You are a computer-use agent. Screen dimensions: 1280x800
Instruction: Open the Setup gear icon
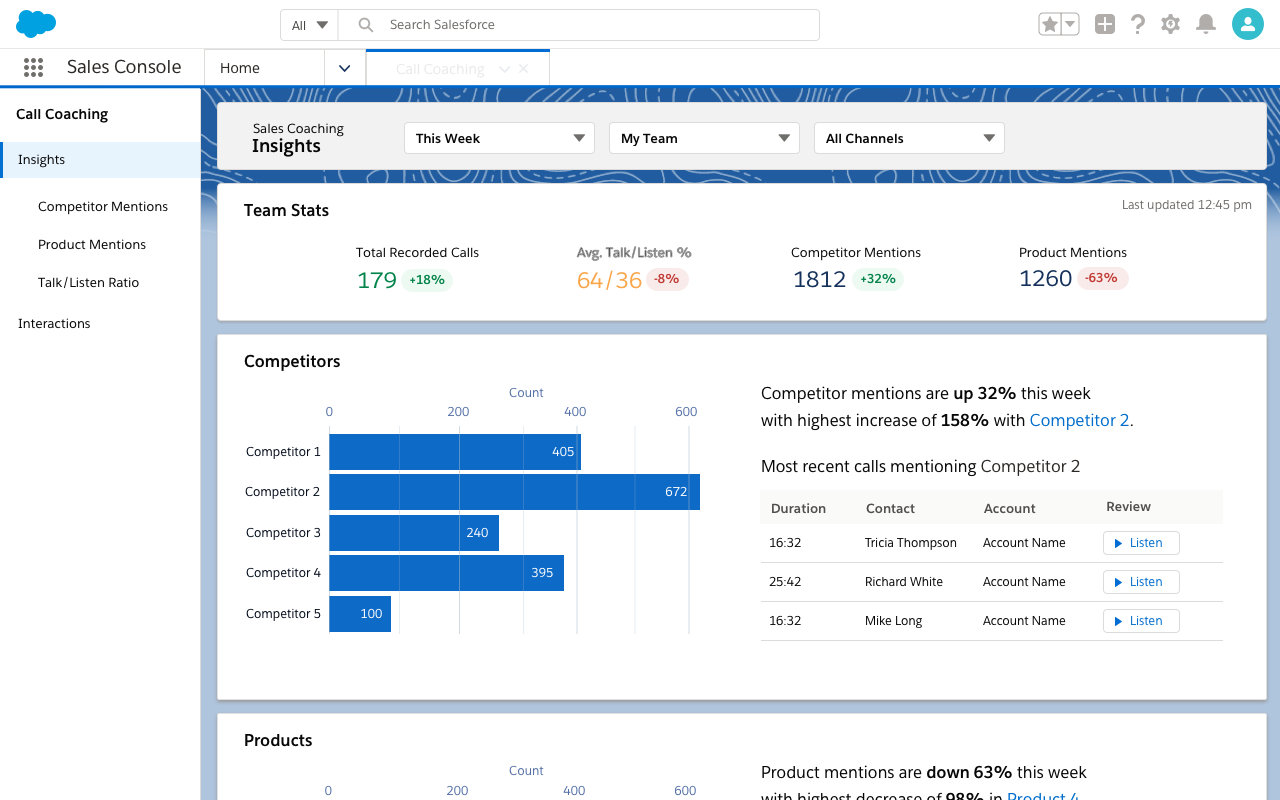(x=1170, y=25)
